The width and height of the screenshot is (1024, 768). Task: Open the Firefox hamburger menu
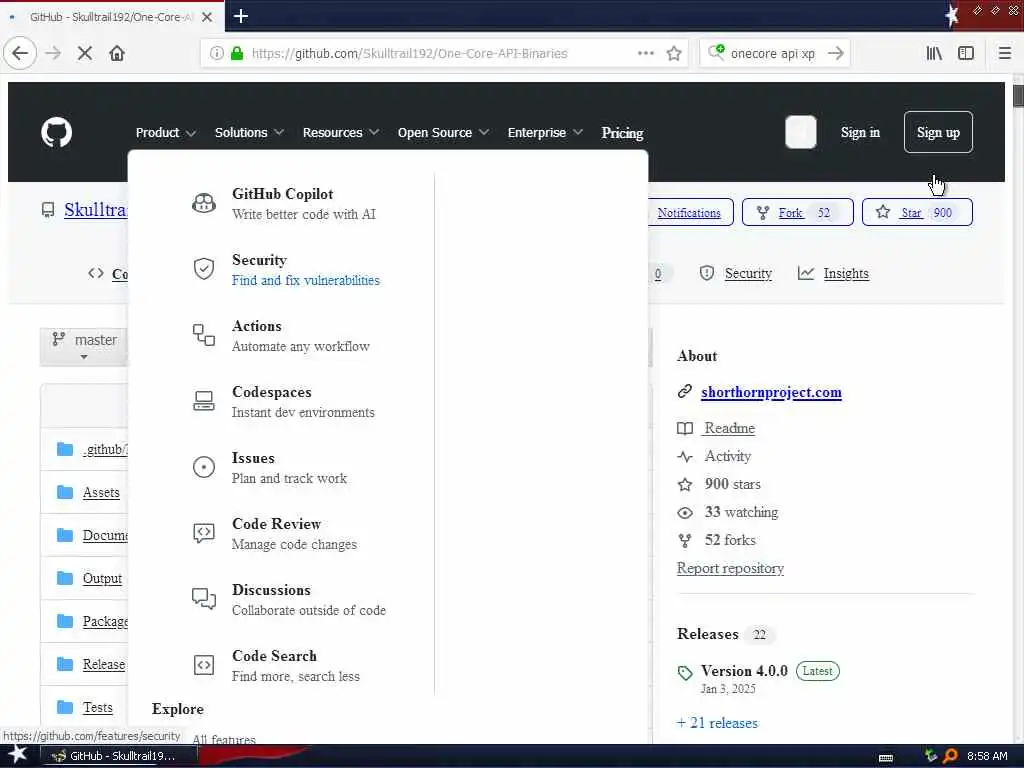pyautogui.click(x=1004, y=54)
